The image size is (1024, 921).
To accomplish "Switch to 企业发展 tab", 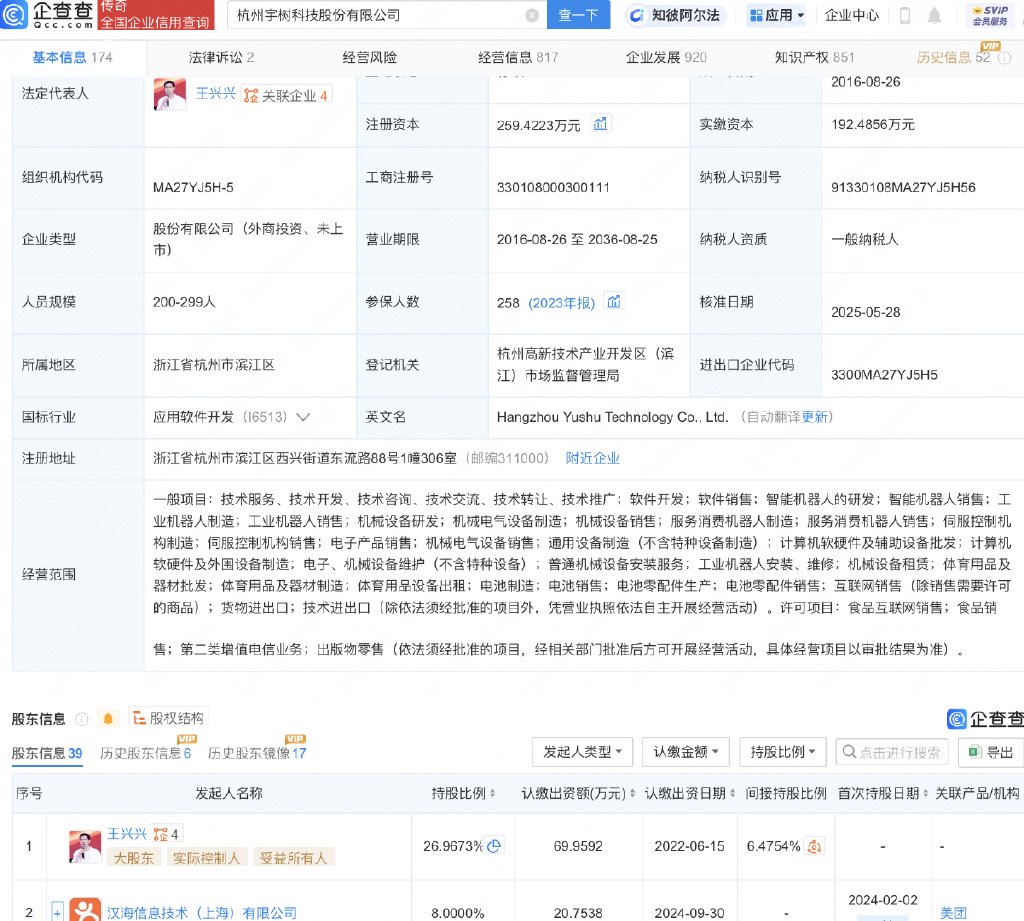I will coord(666,57).
